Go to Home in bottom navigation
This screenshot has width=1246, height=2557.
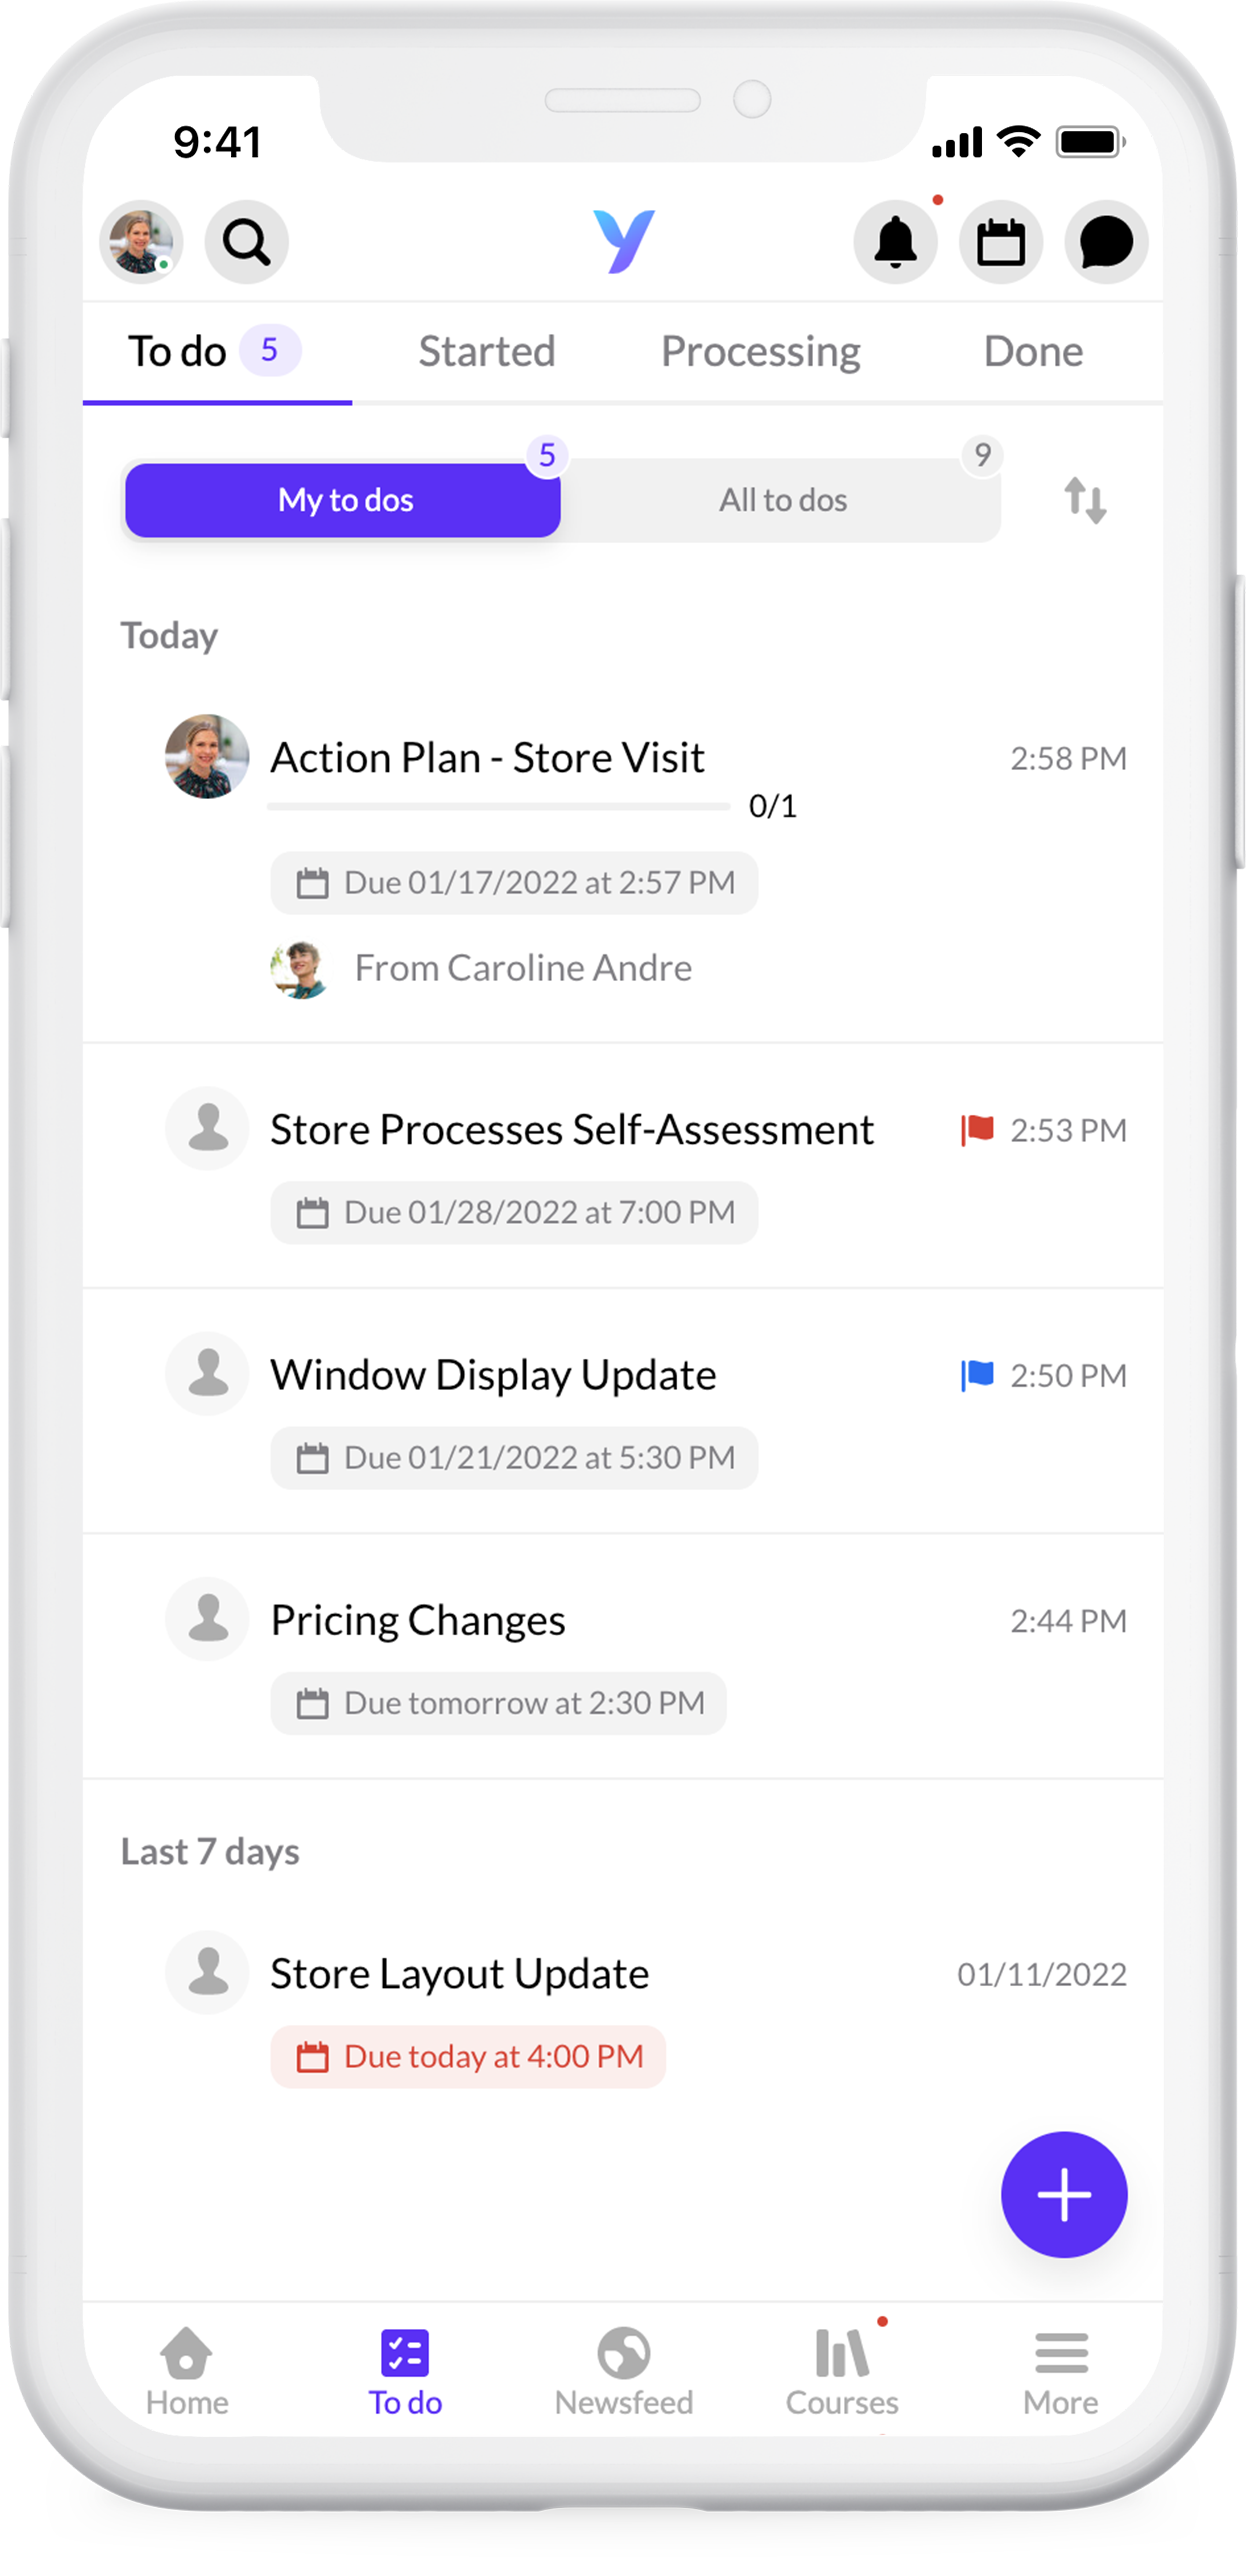[187, 2369]
